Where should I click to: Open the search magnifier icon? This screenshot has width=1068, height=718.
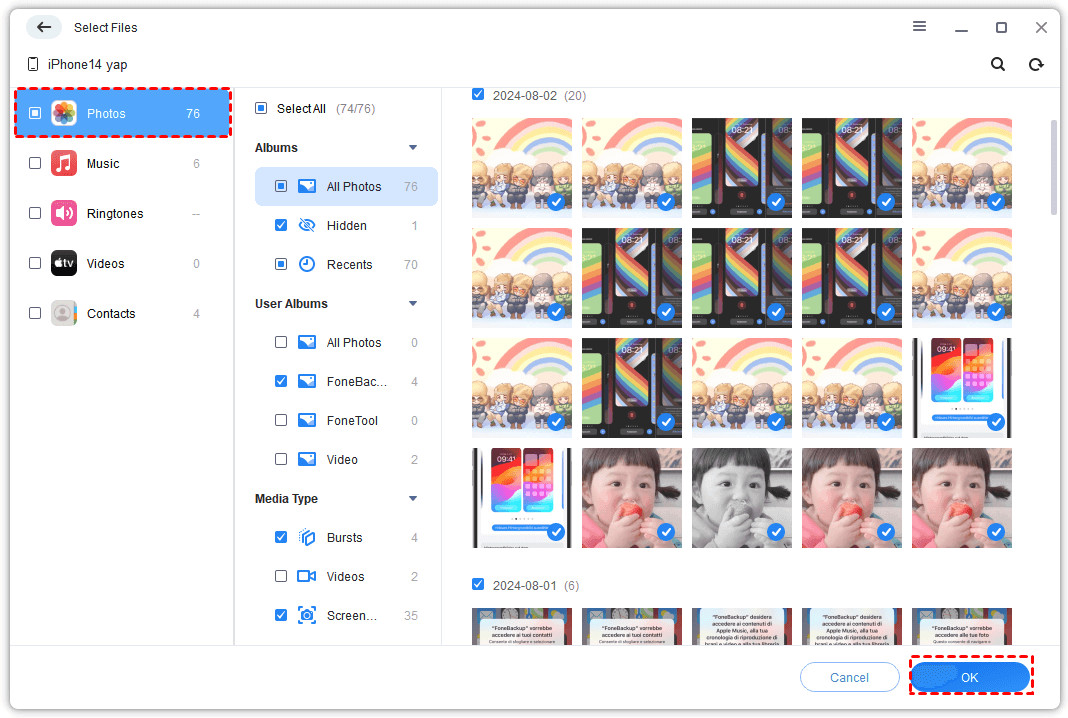pos(998,64)
